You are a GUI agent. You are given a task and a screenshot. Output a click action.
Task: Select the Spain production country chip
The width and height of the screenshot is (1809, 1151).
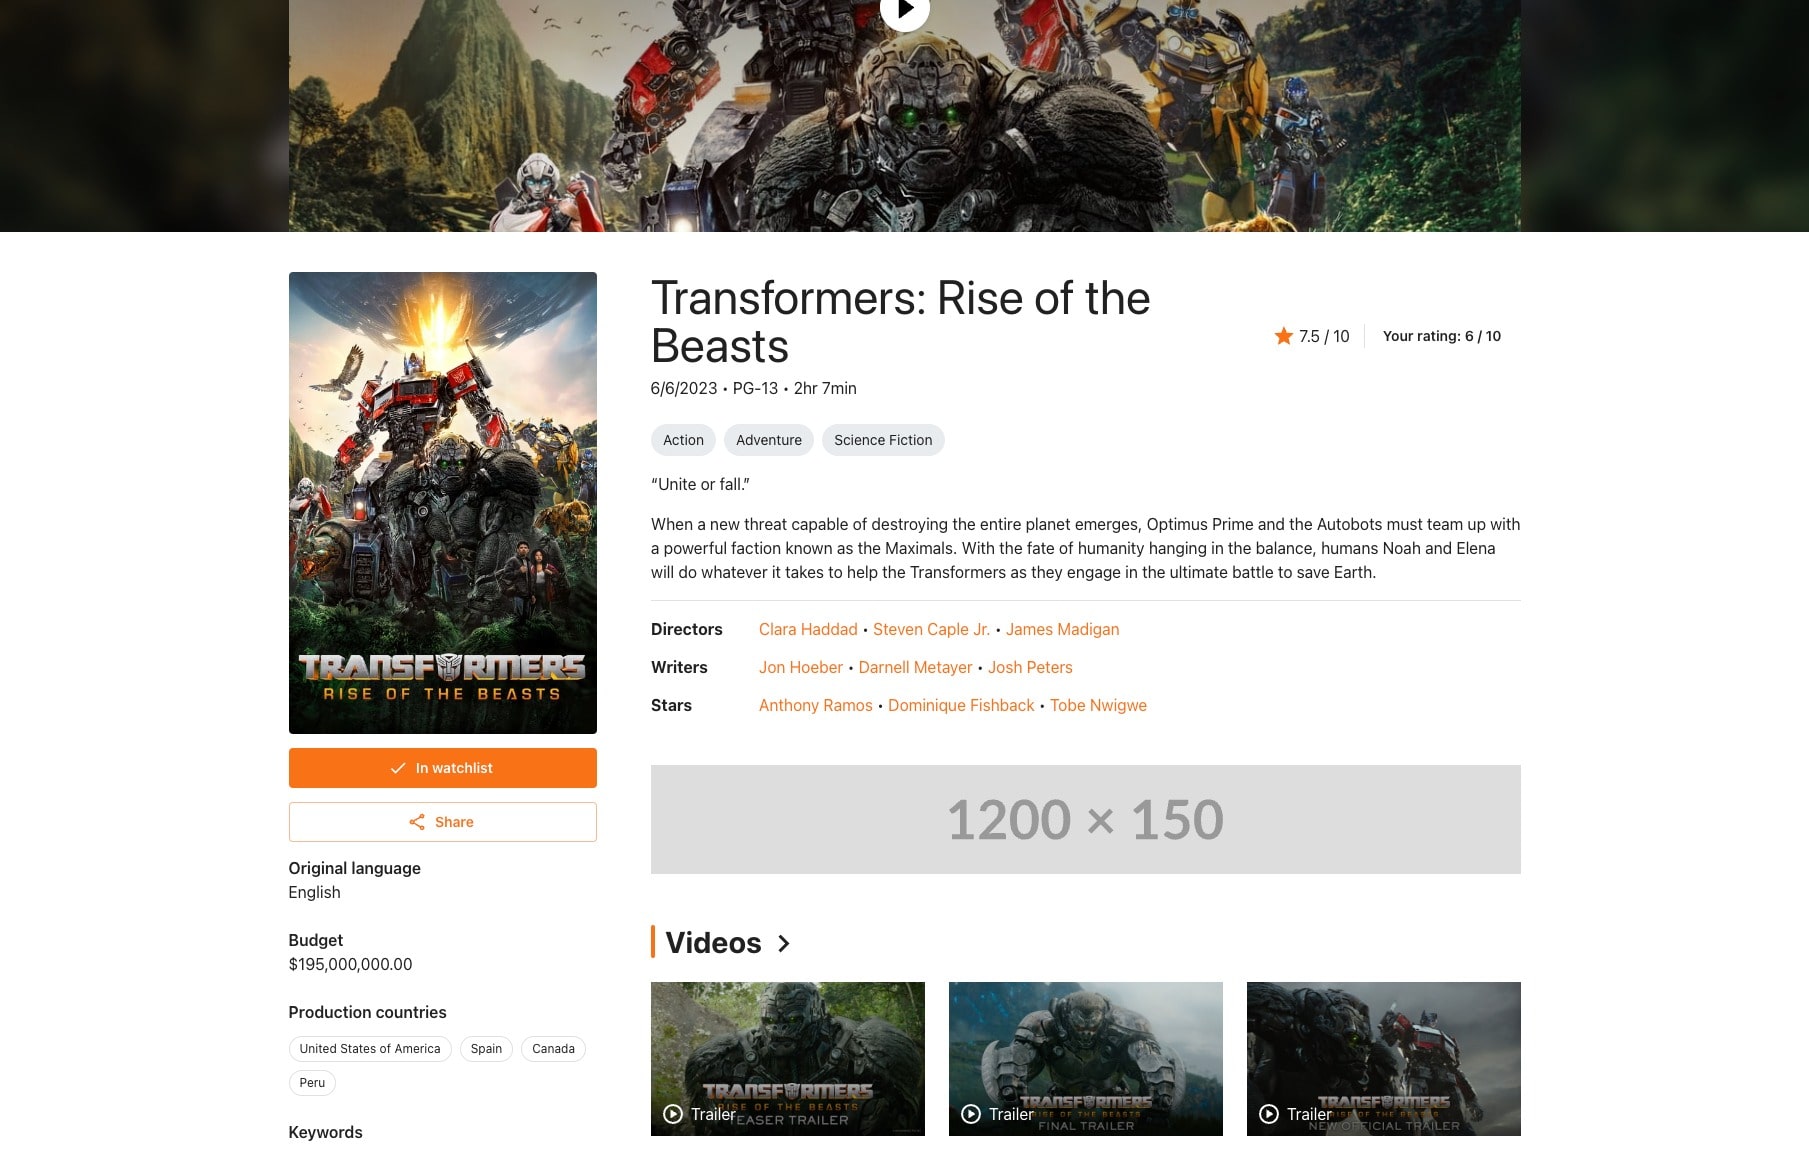[x=487, y=1049]
